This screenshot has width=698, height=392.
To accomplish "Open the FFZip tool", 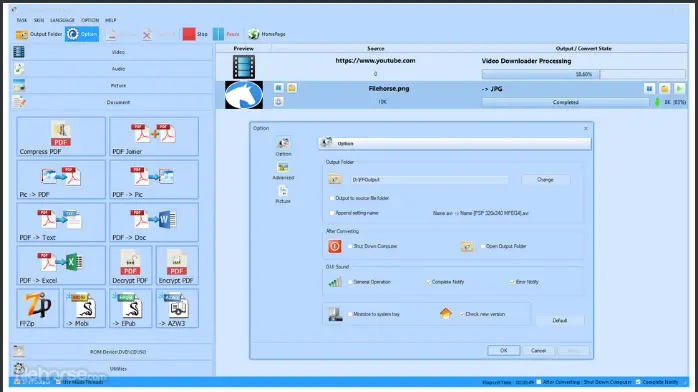I will point(38,308).
